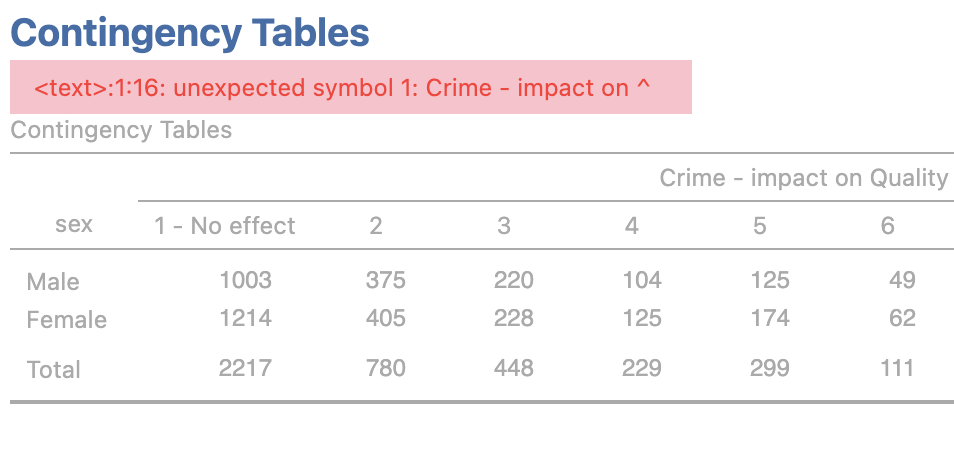The image size is (954, 458).
Task: Click the Female count 174 cell
Action: click(x=769, y=319)
